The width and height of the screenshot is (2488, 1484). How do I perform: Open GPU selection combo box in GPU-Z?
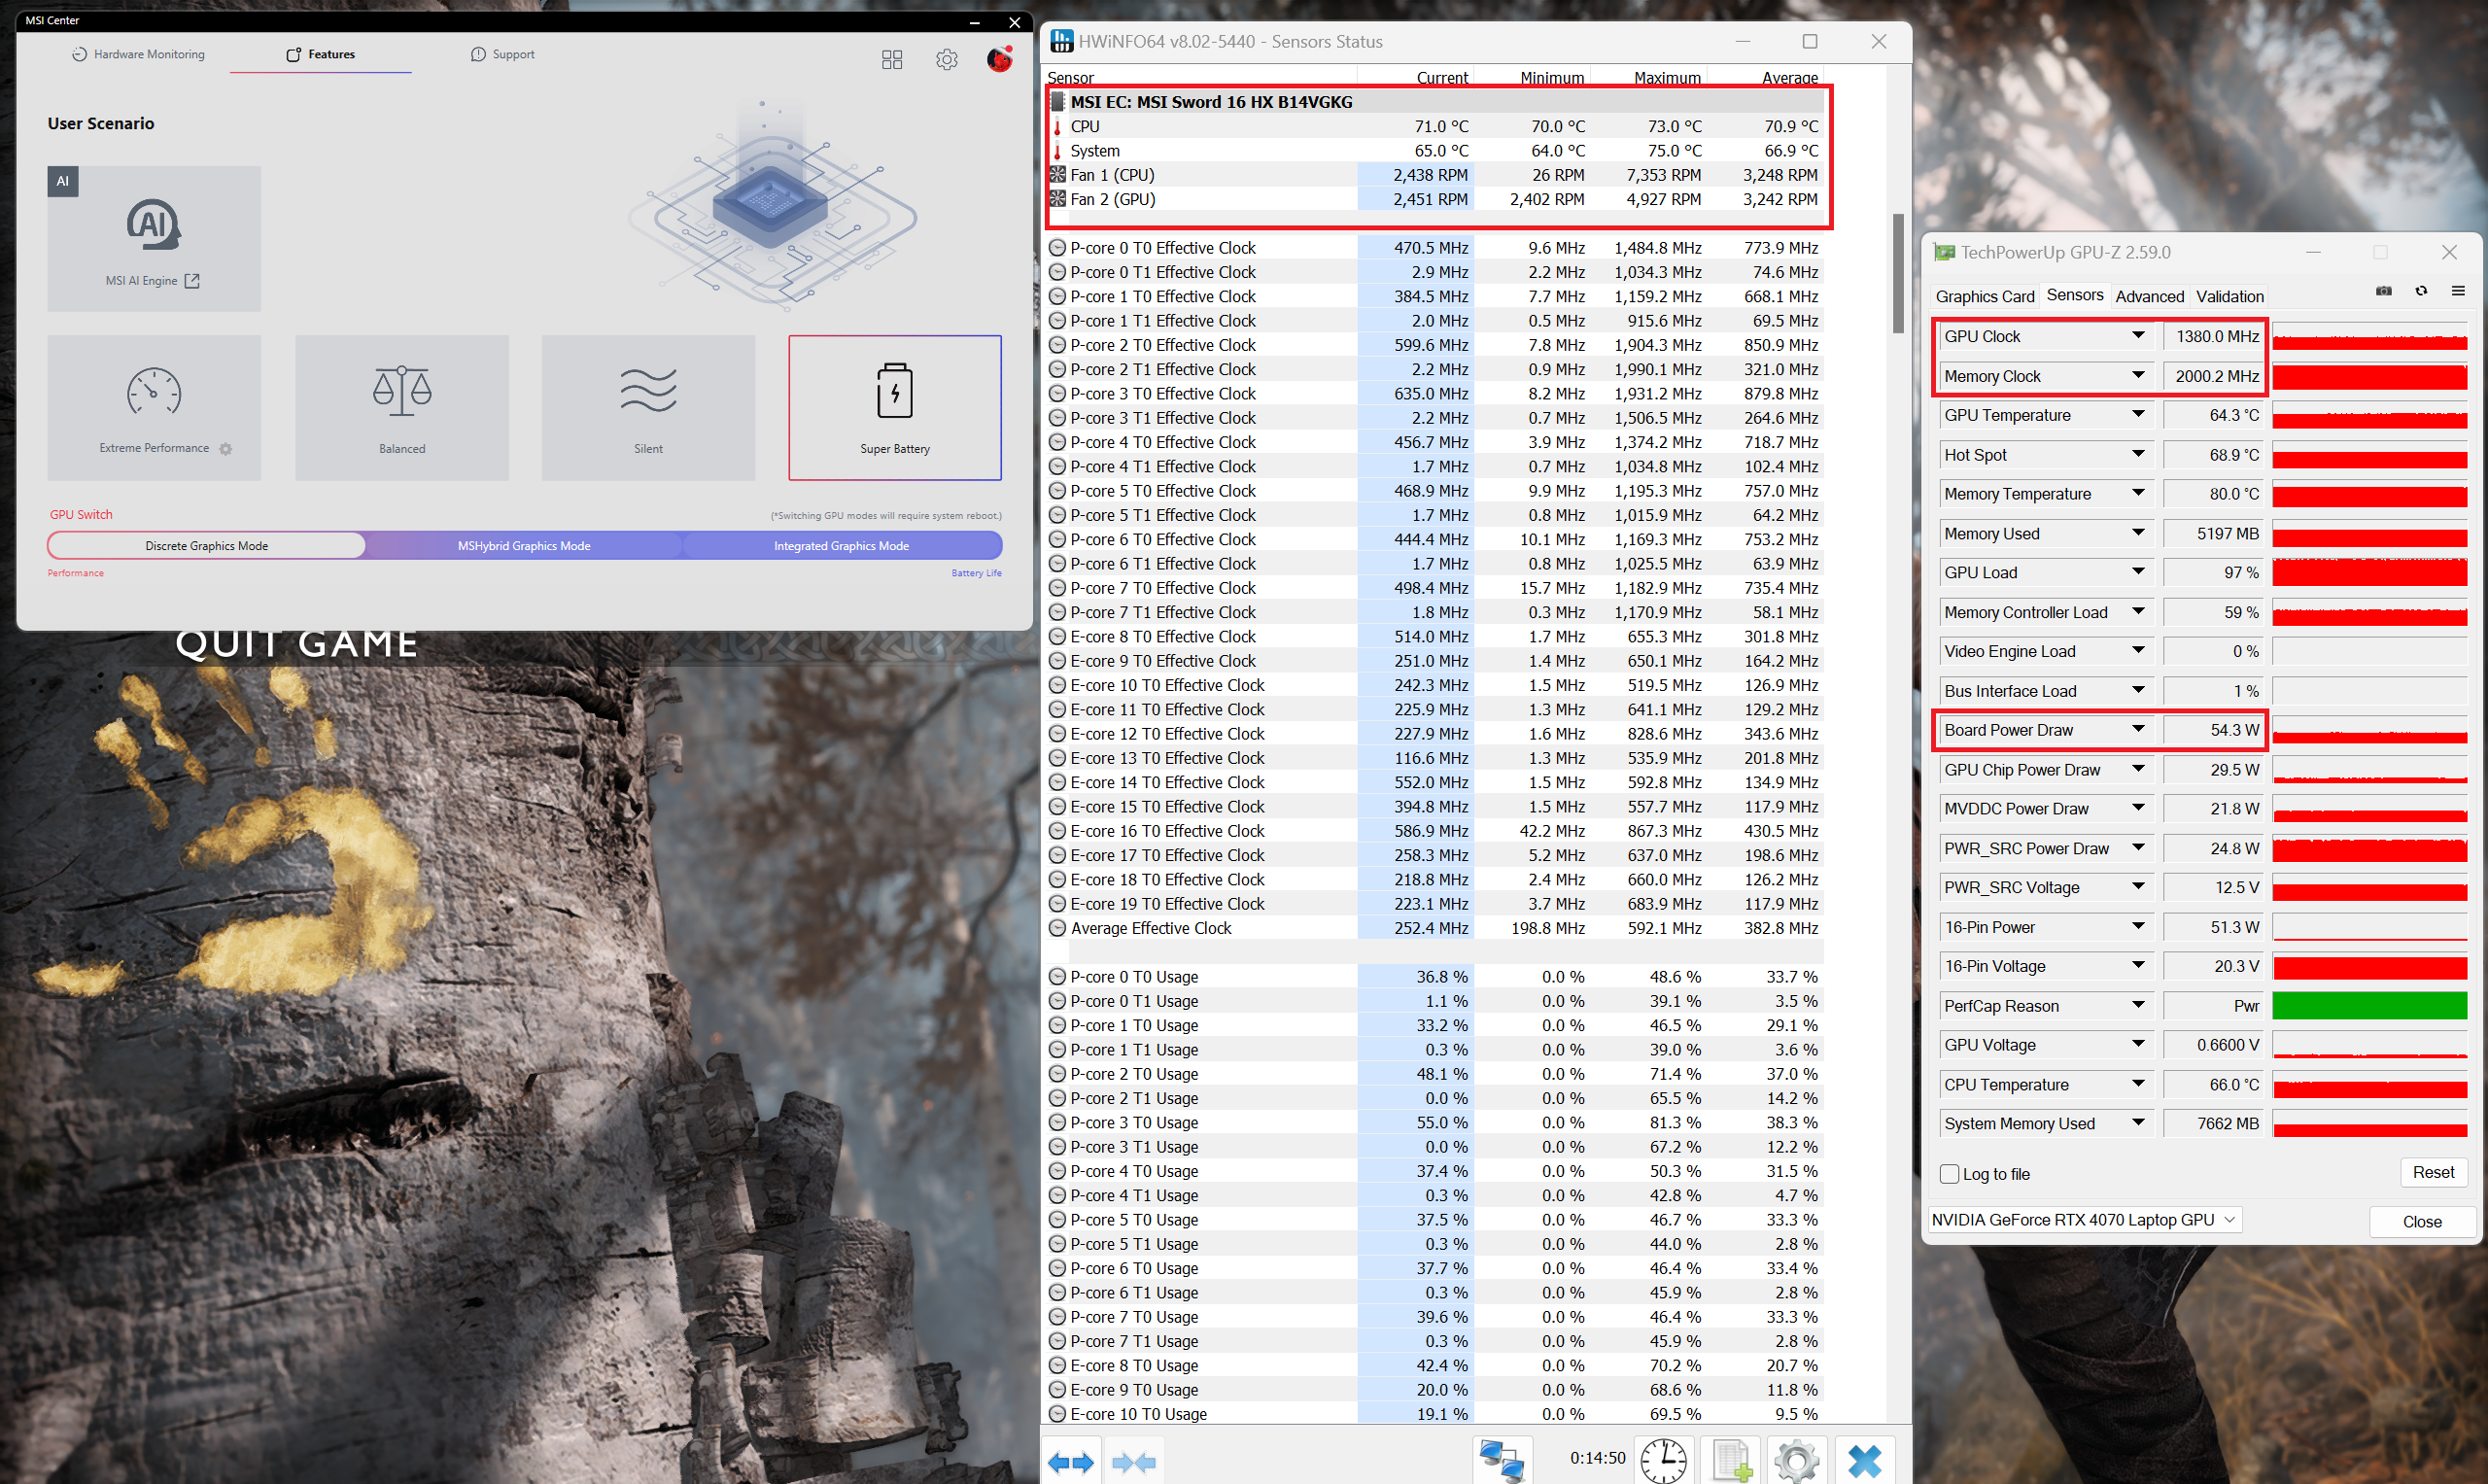pyautogui.click(x=2084, y=1220)
